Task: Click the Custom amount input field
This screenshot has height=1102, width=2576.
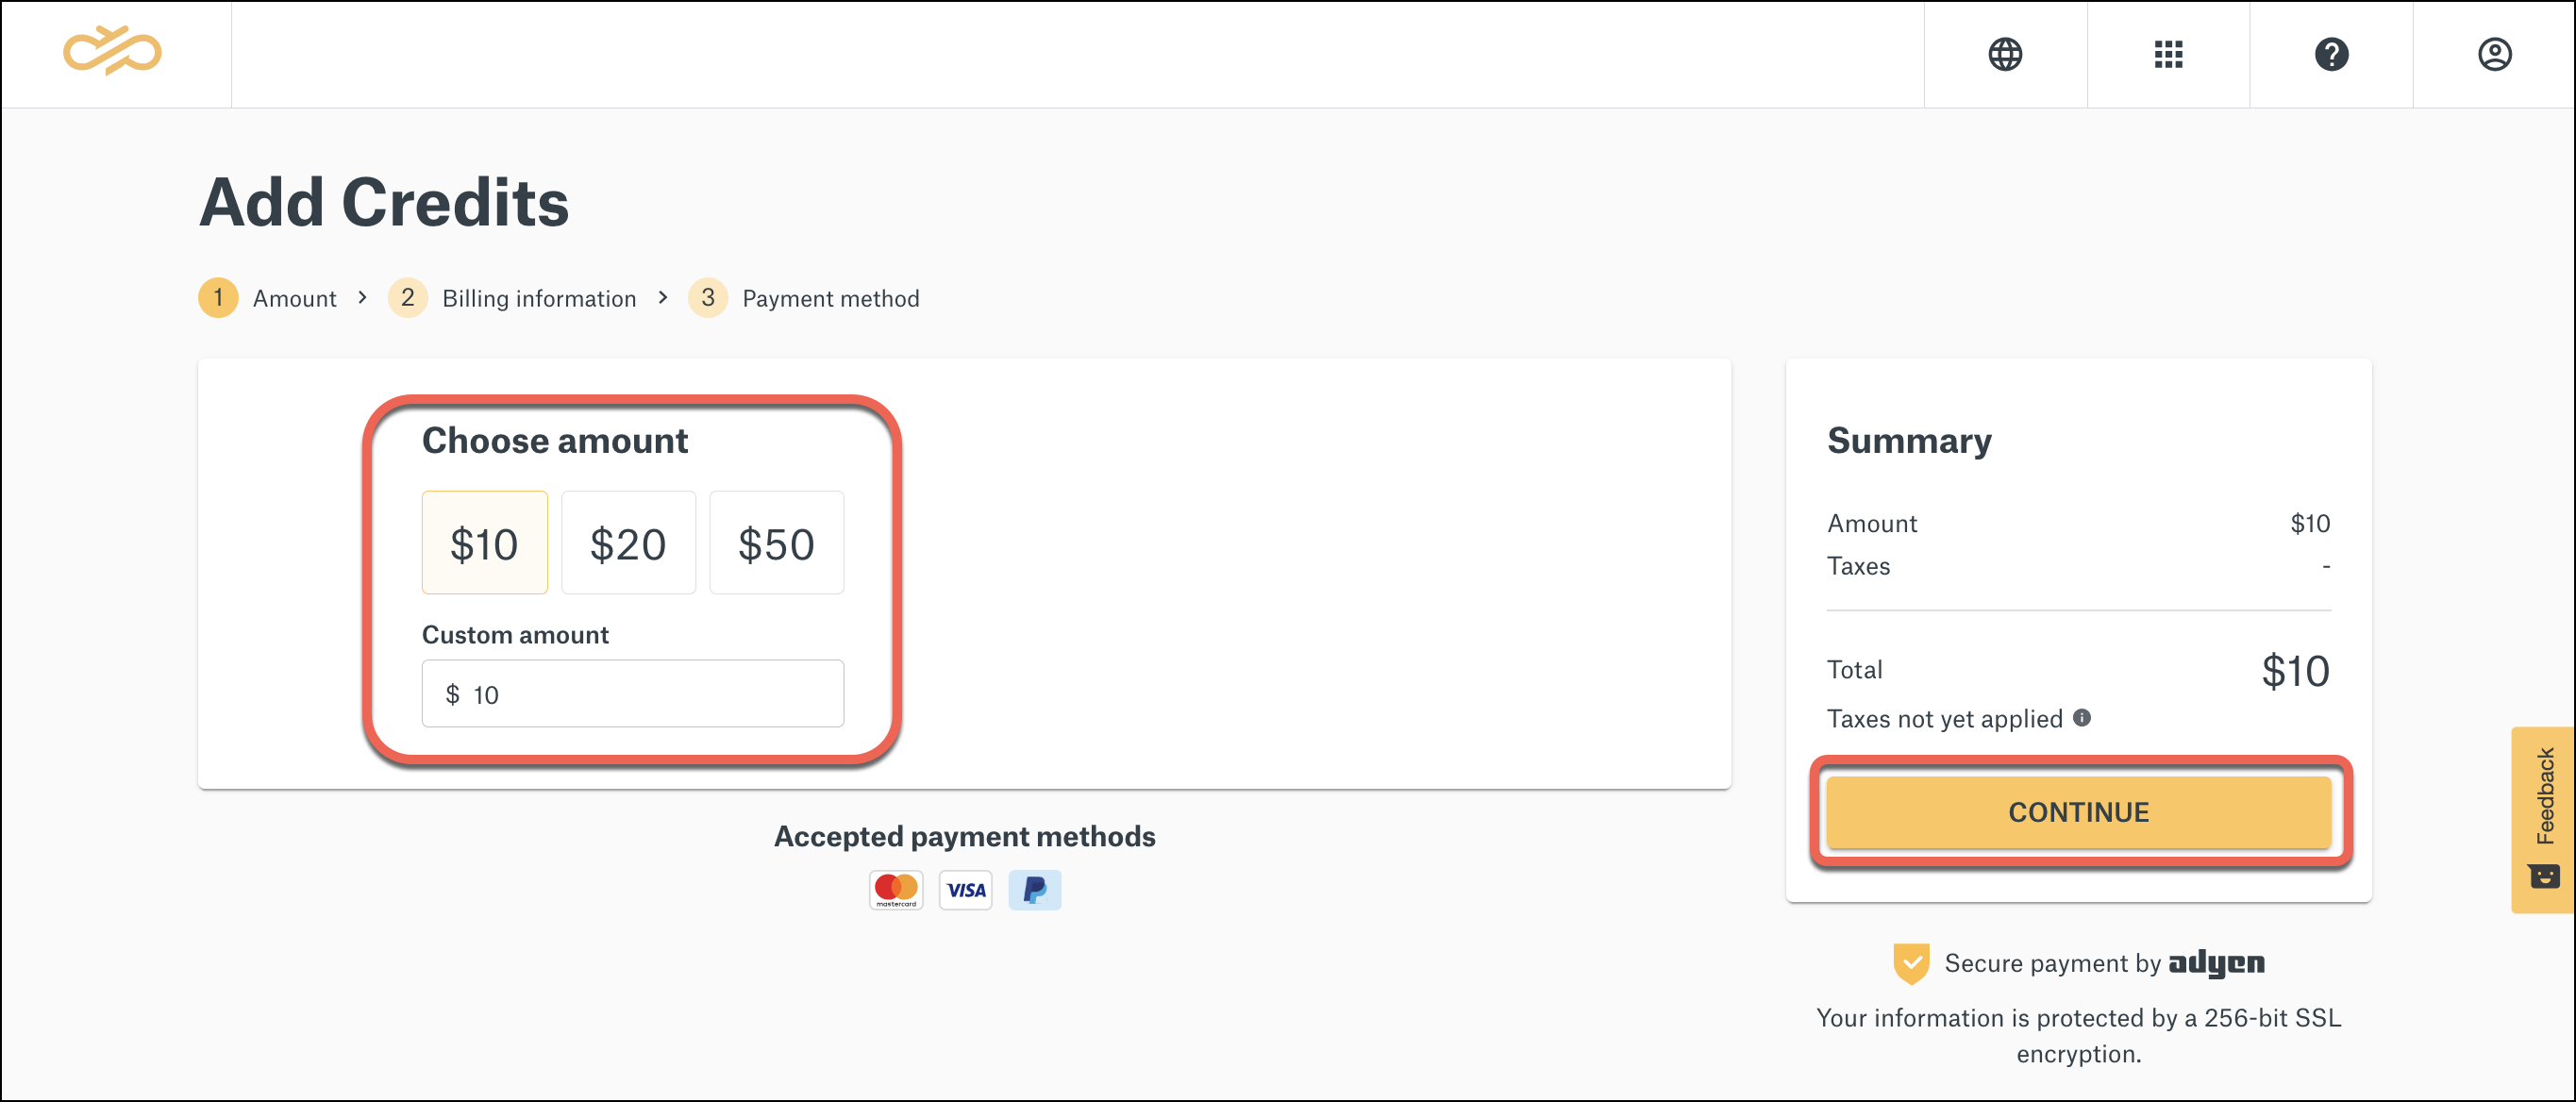Action: pyautogui.click(x=632, y=692)
